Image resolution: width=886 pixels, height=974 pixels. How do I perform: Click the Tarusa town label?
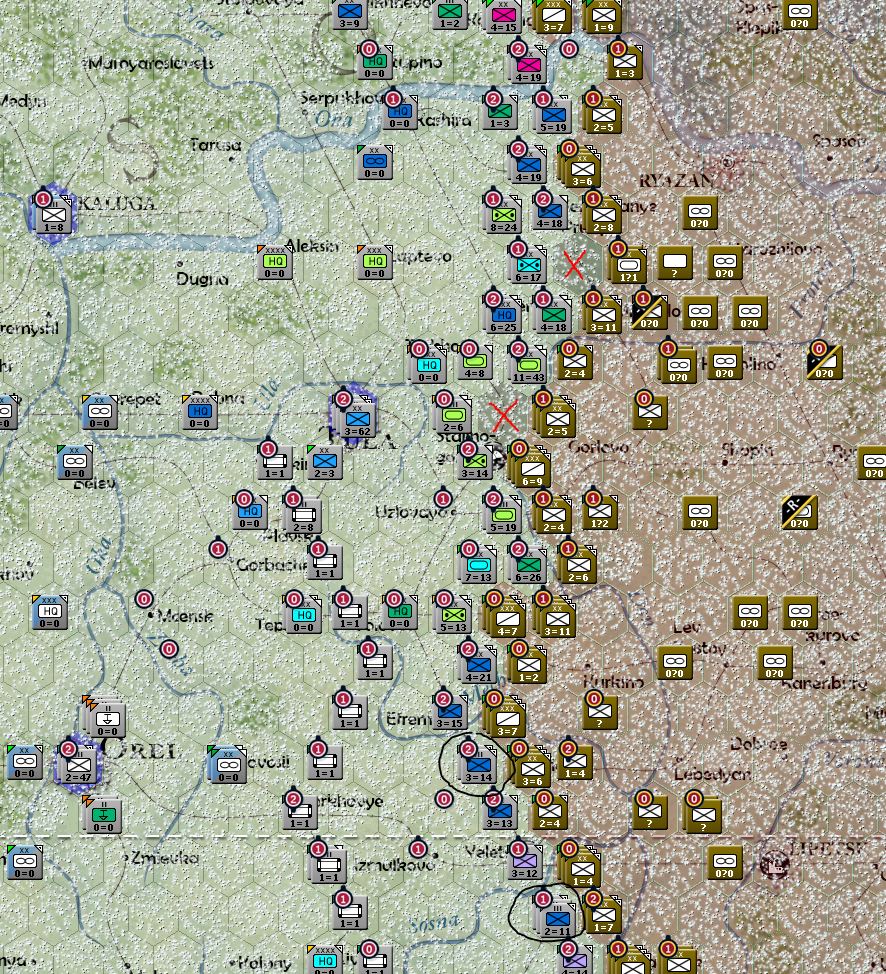coord(216,145)
